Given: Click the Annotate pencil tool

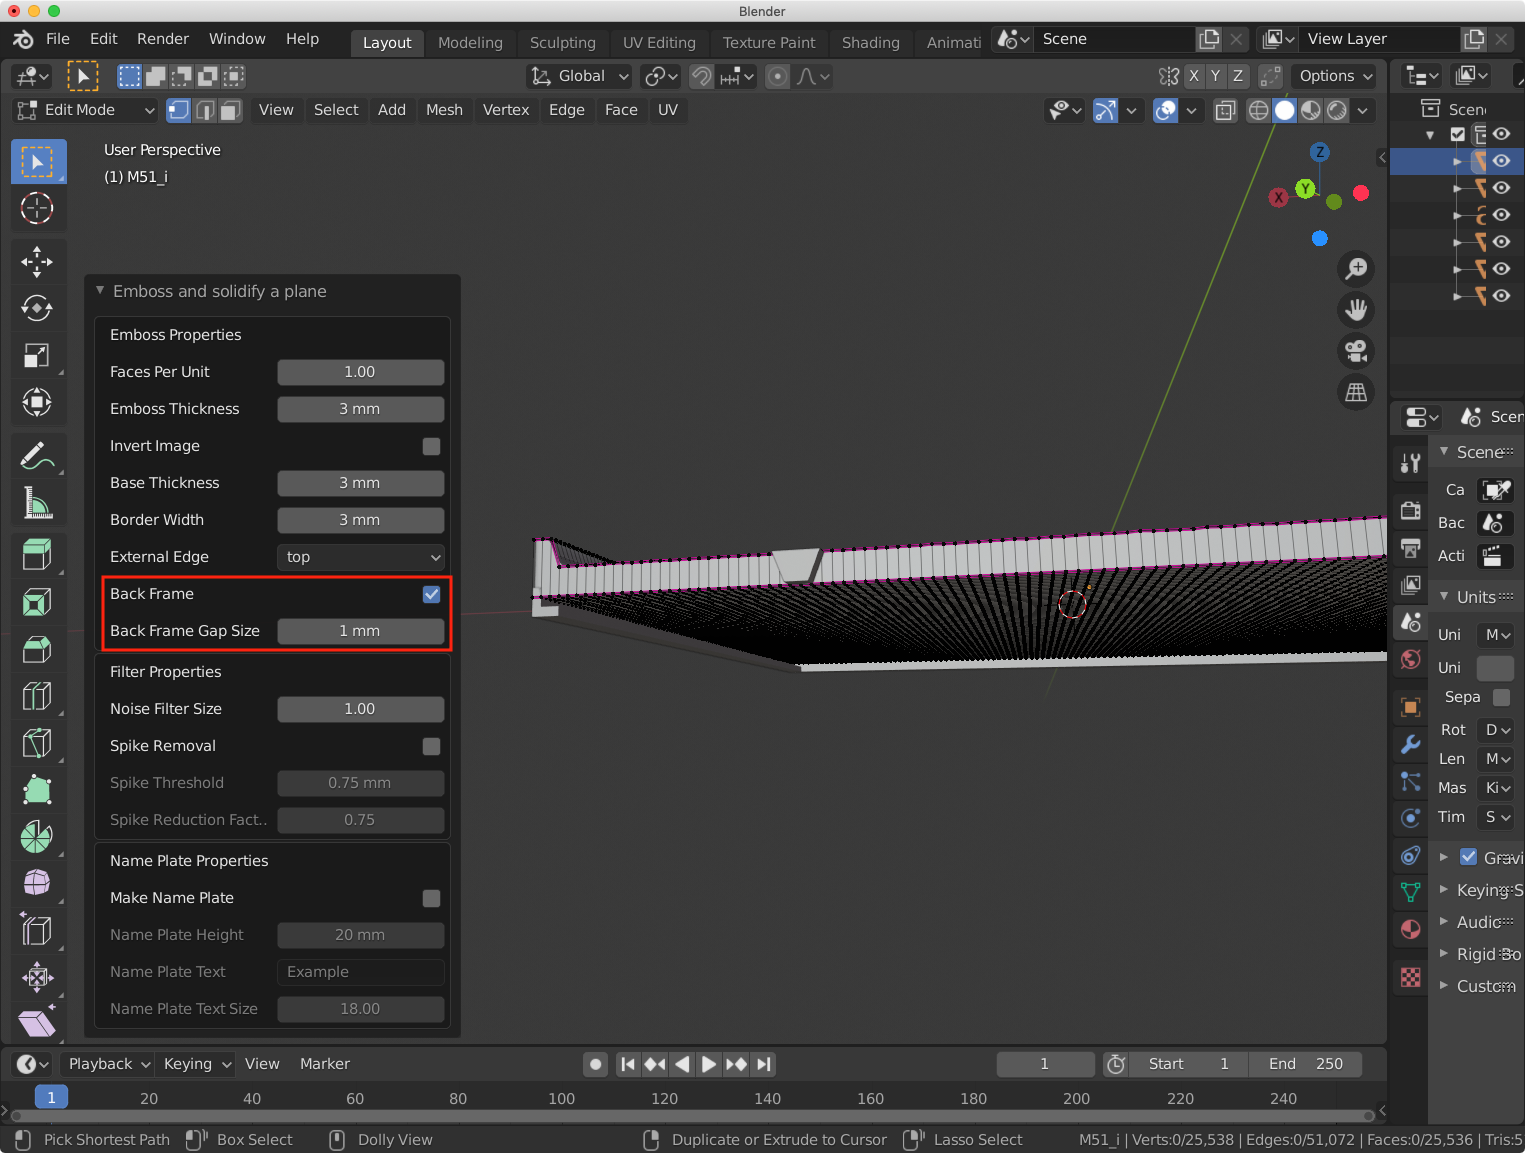Looking at the screenshot, I should click(37, 456).
